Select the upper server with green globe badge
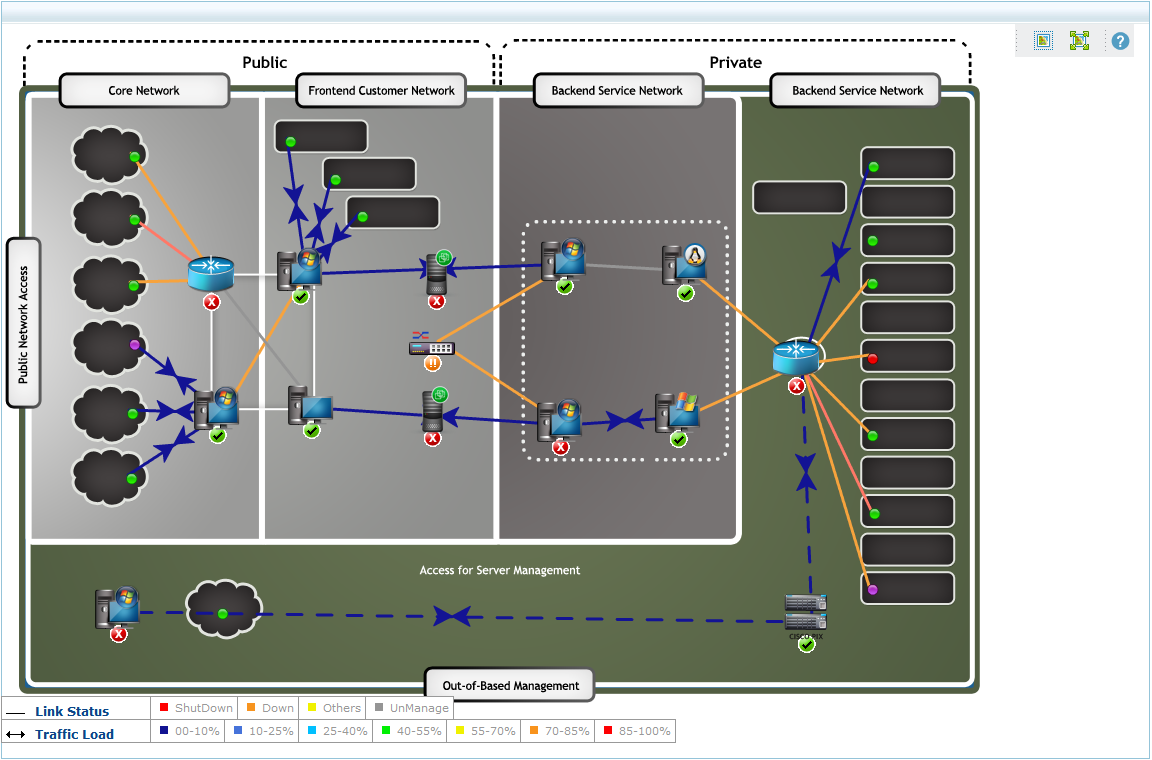This screenshot has height=760, width=1152. 437,272
